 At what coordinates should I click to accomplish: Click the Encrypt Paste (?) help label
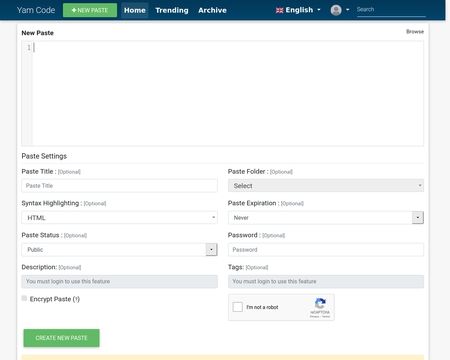coord(55,299)
